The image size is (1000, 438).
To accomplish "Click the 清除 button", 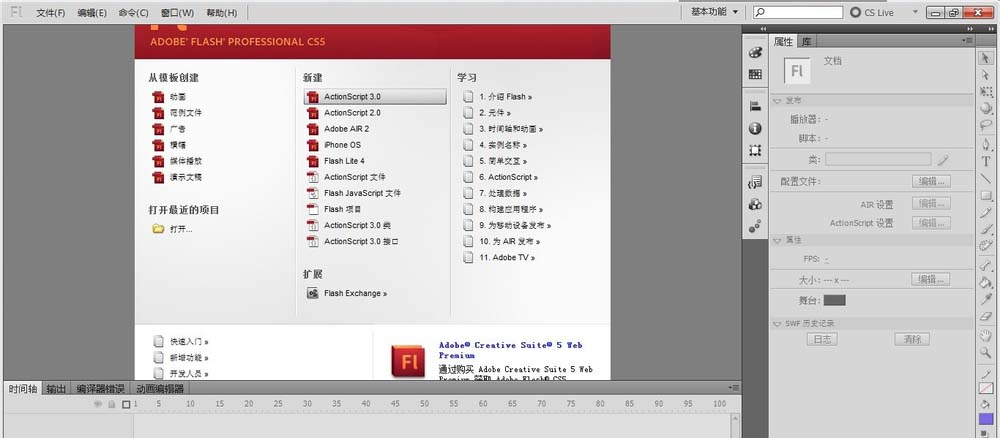I will (912, 339).
